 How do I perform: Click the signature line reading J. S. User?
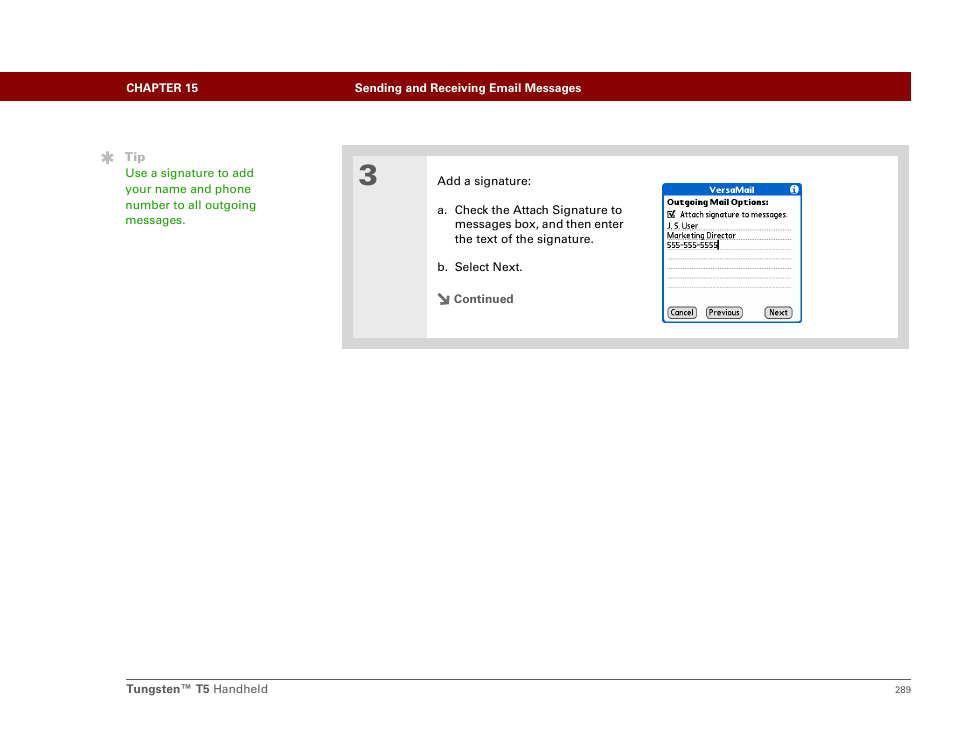pos(729,226)
